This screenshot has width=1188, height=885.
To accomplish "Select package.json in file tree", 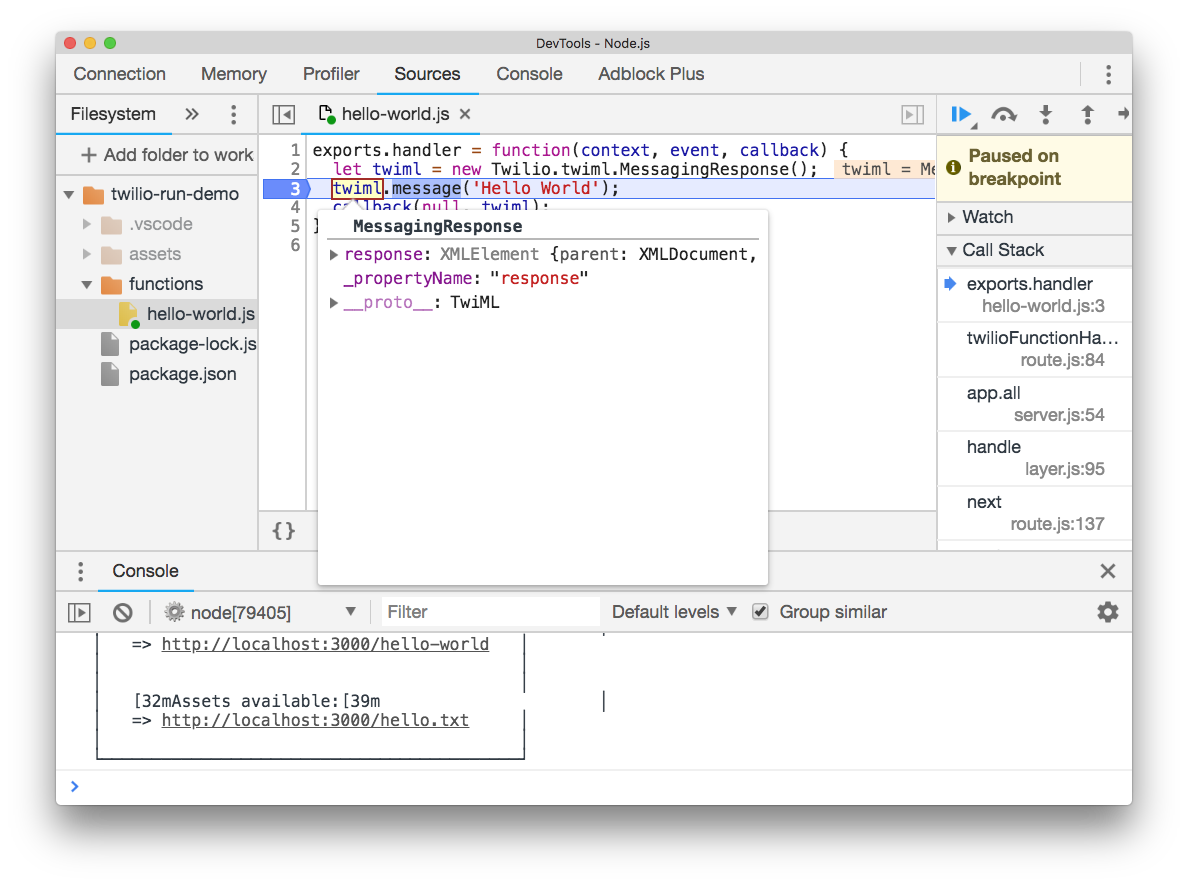I will click(x=183, y=374).
